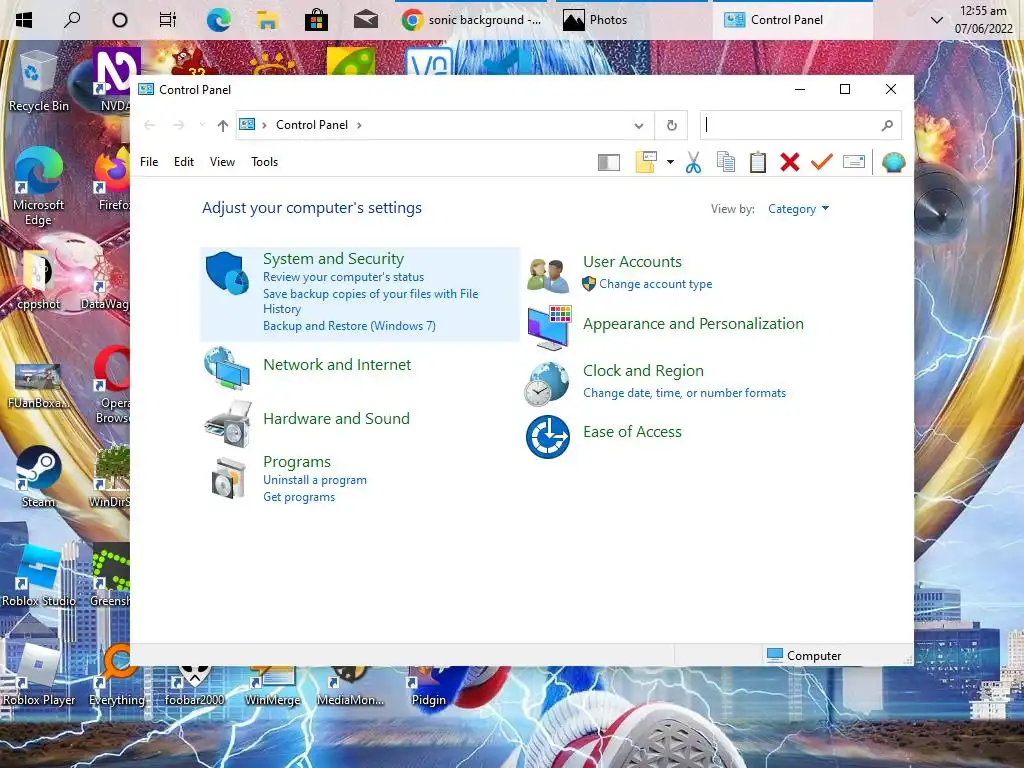
Task: Click Change account type link
Action: tap(656, 284)
